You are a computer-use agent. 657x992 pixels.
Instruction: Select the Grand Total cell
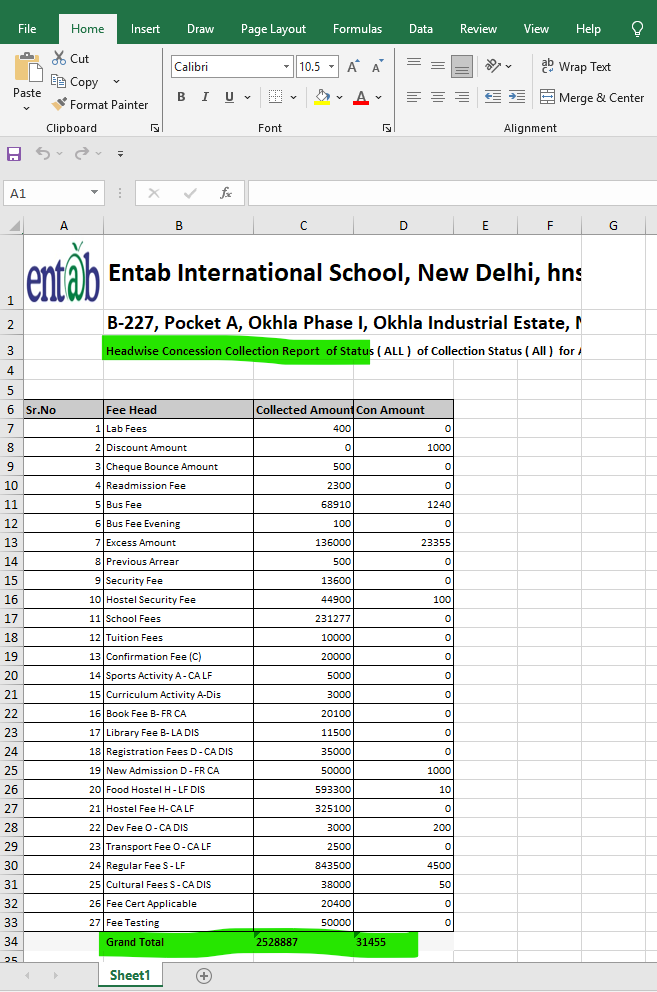coord(178,941)
